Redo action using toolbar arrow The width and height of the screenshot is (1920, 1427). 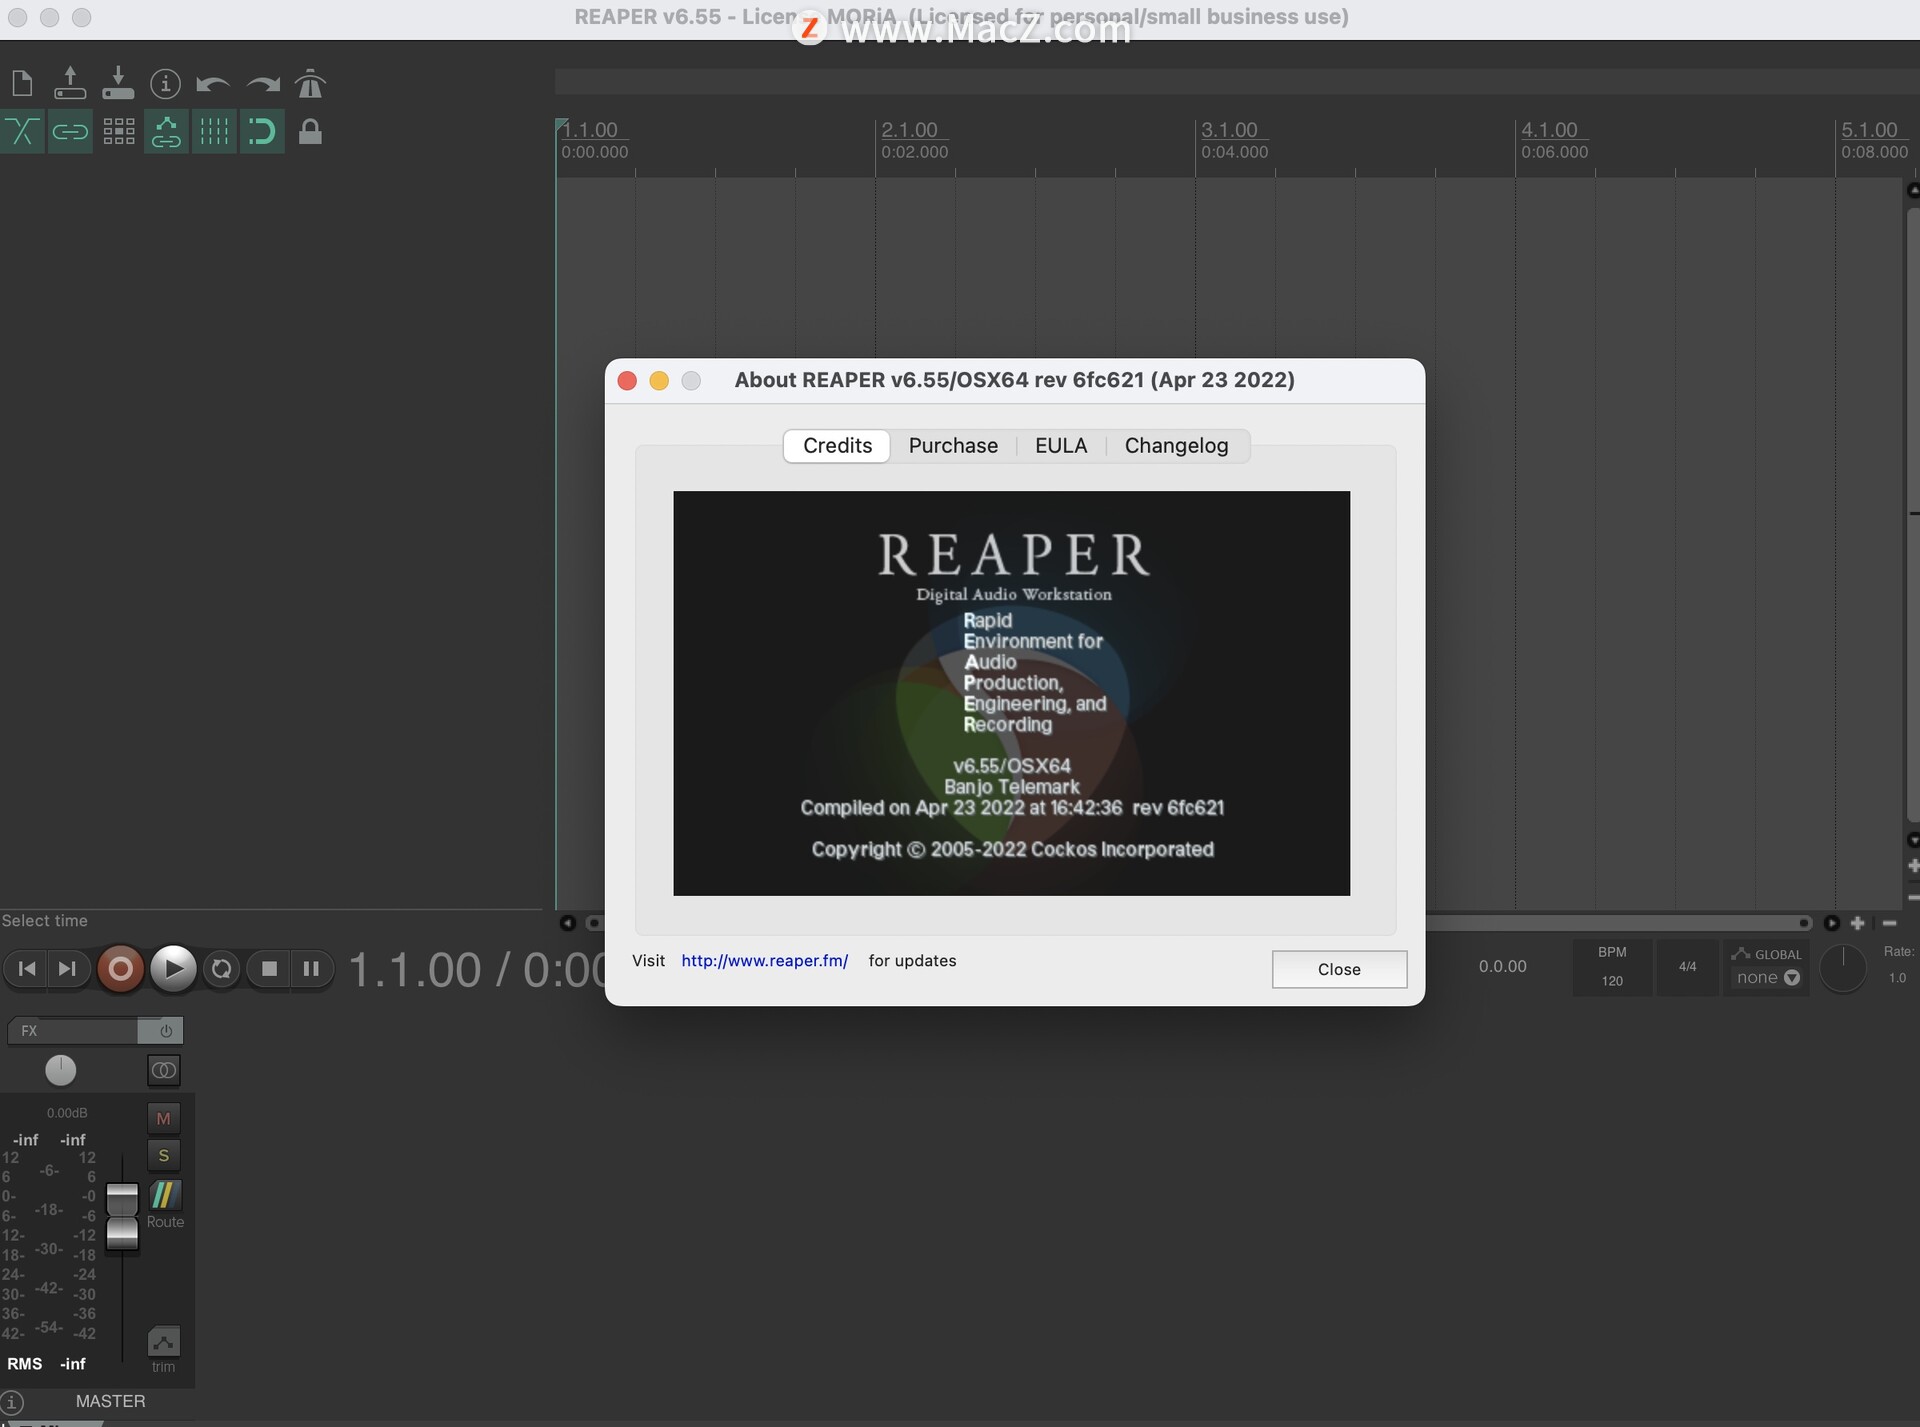coord(262,85)
